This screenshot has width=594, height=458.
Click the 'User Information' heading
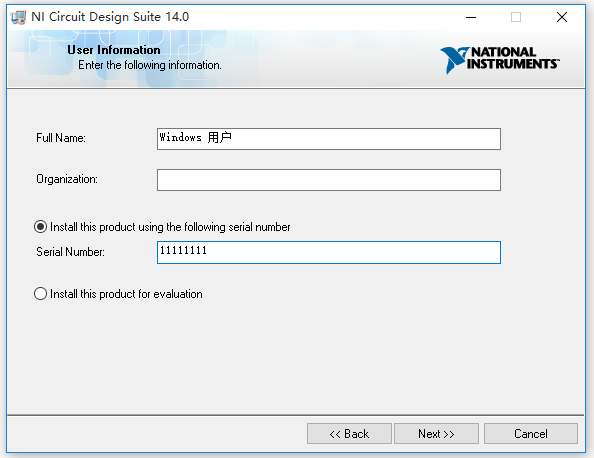[x=114, y=50]
